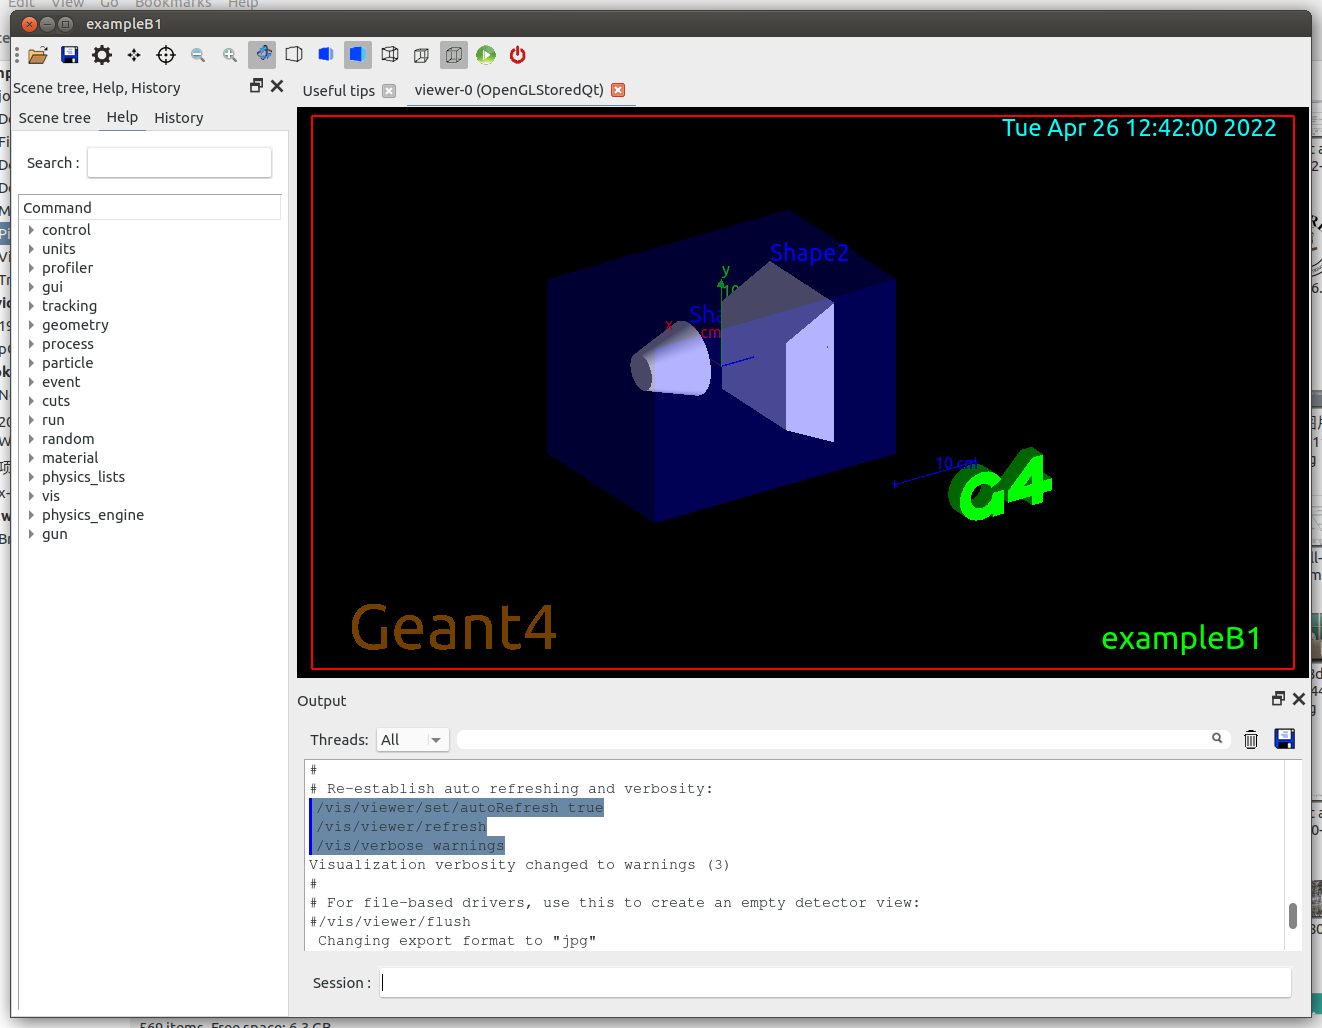This screenshot has width=1322, height=1028.
Task: Toggle the rotate mode toolbar button
Action: [262, 54]
